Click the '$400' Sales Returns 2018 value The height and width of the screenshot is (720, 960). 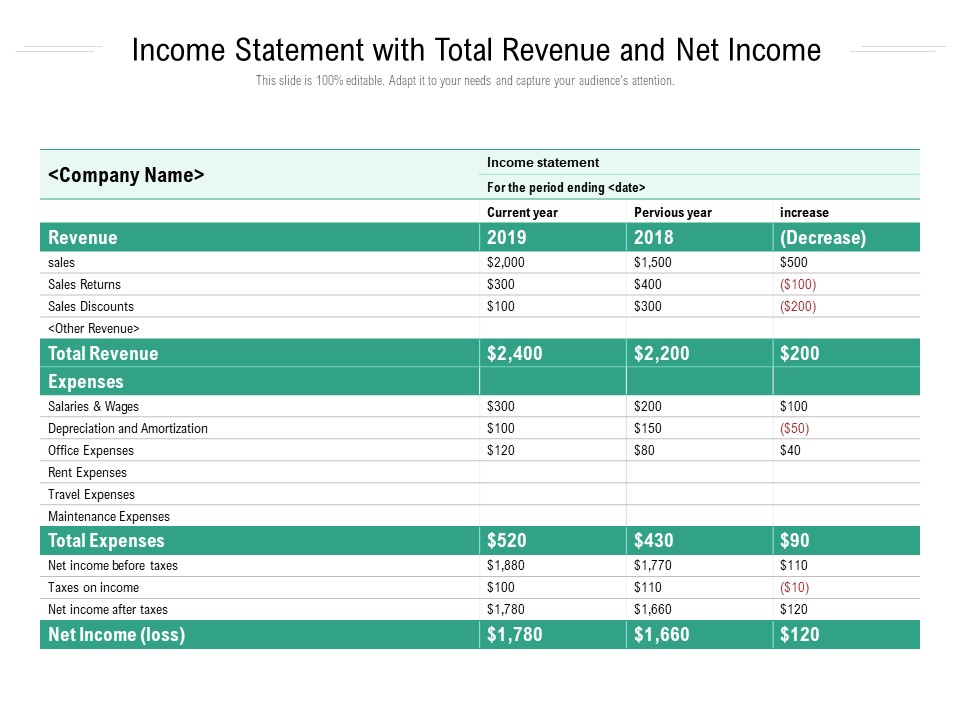click(x=647, y=284)
